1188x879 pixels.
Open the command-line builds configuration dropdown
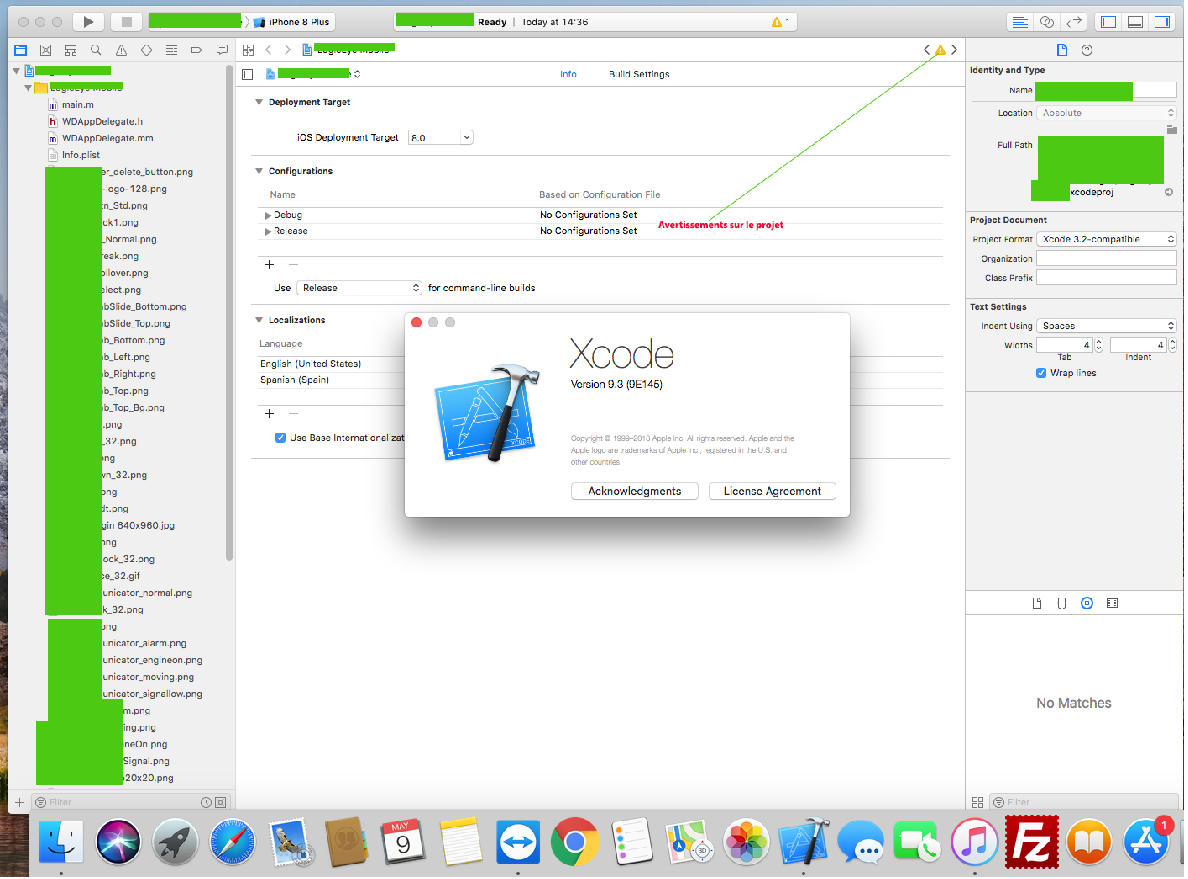click(x=358, y=288)
